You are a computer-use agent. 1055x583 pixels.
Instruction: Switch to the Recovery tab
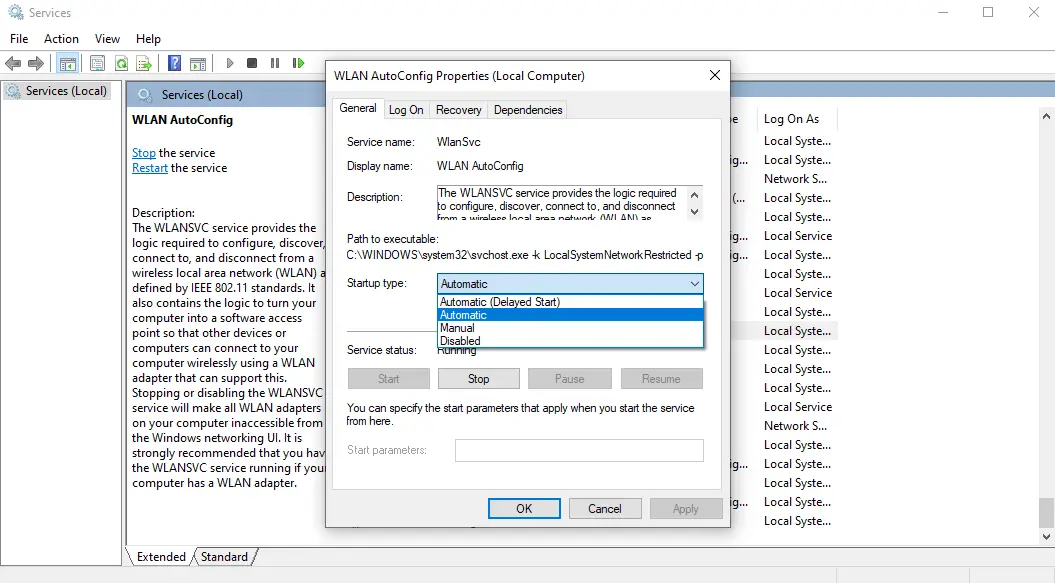(x=458, y=110)
